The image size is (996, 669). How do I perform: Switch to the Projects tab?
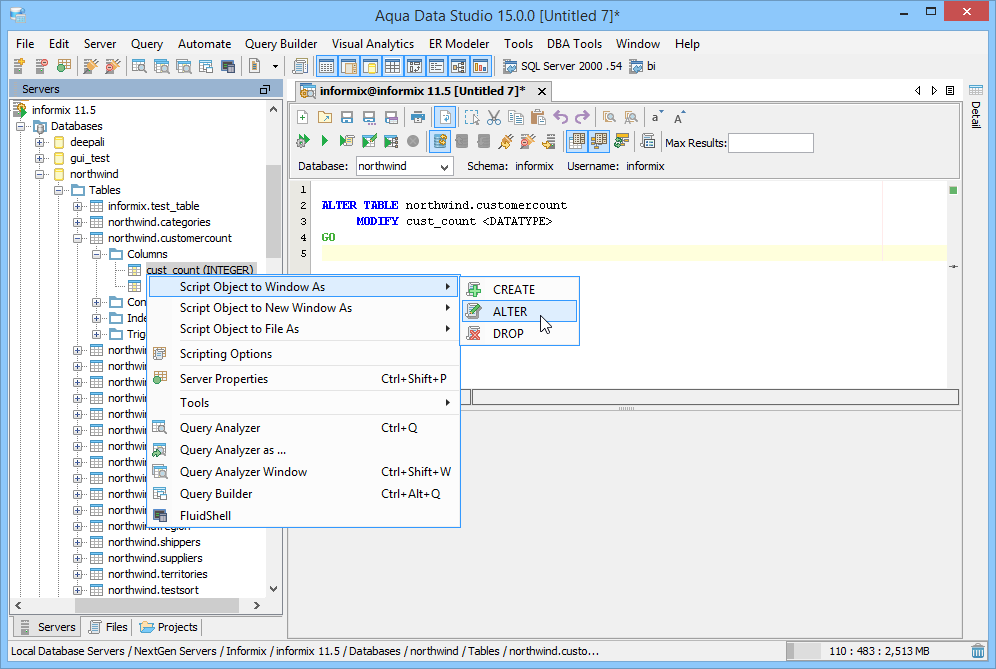point(169,627)
